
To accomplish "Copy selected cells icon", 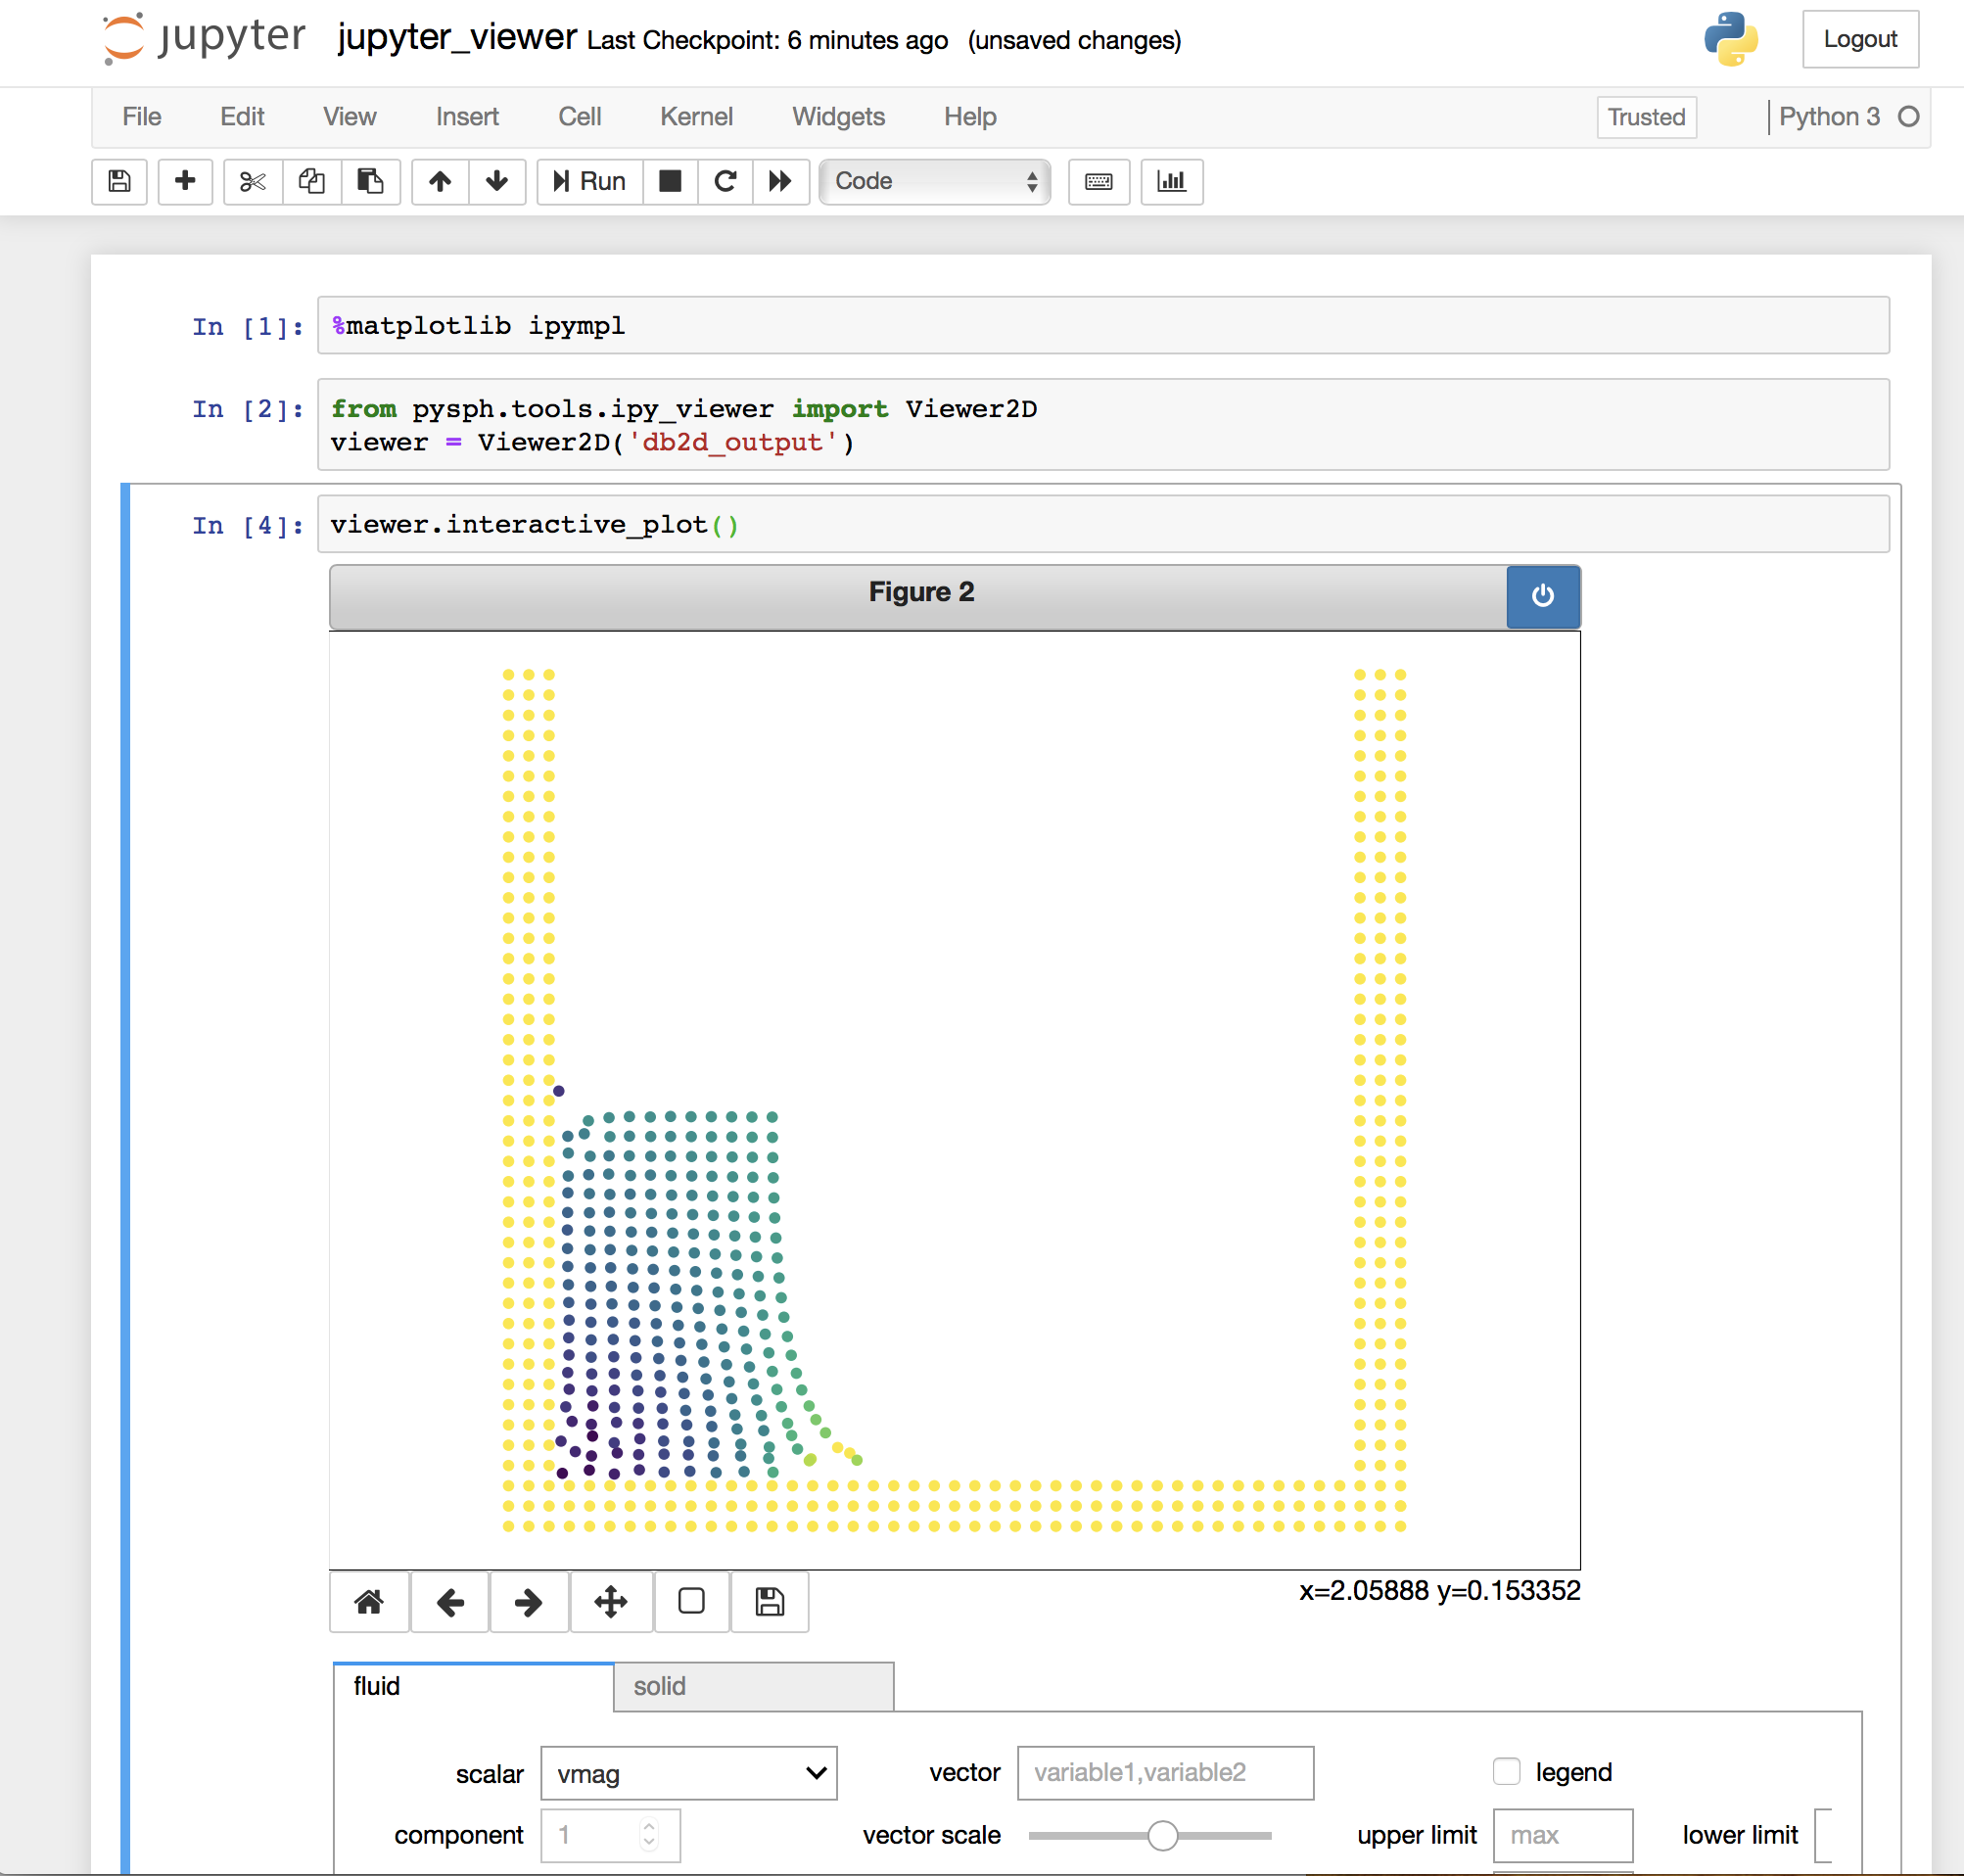I will [312, 181].
